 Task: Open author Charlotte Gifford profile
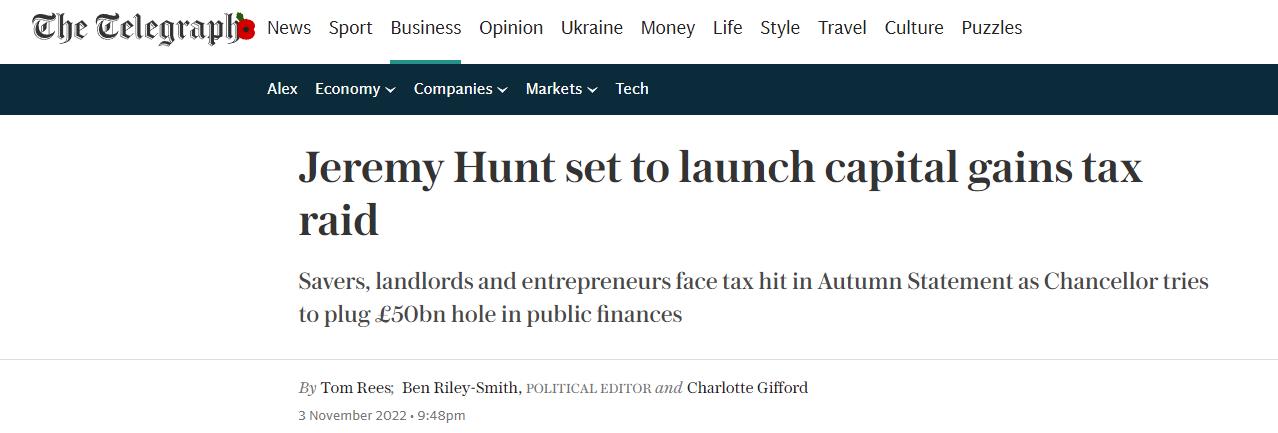coord(747,388)
